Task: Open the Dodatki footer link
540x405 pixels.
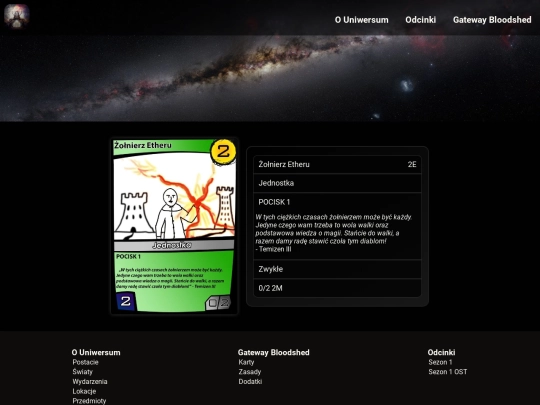Action: (250, 382)
